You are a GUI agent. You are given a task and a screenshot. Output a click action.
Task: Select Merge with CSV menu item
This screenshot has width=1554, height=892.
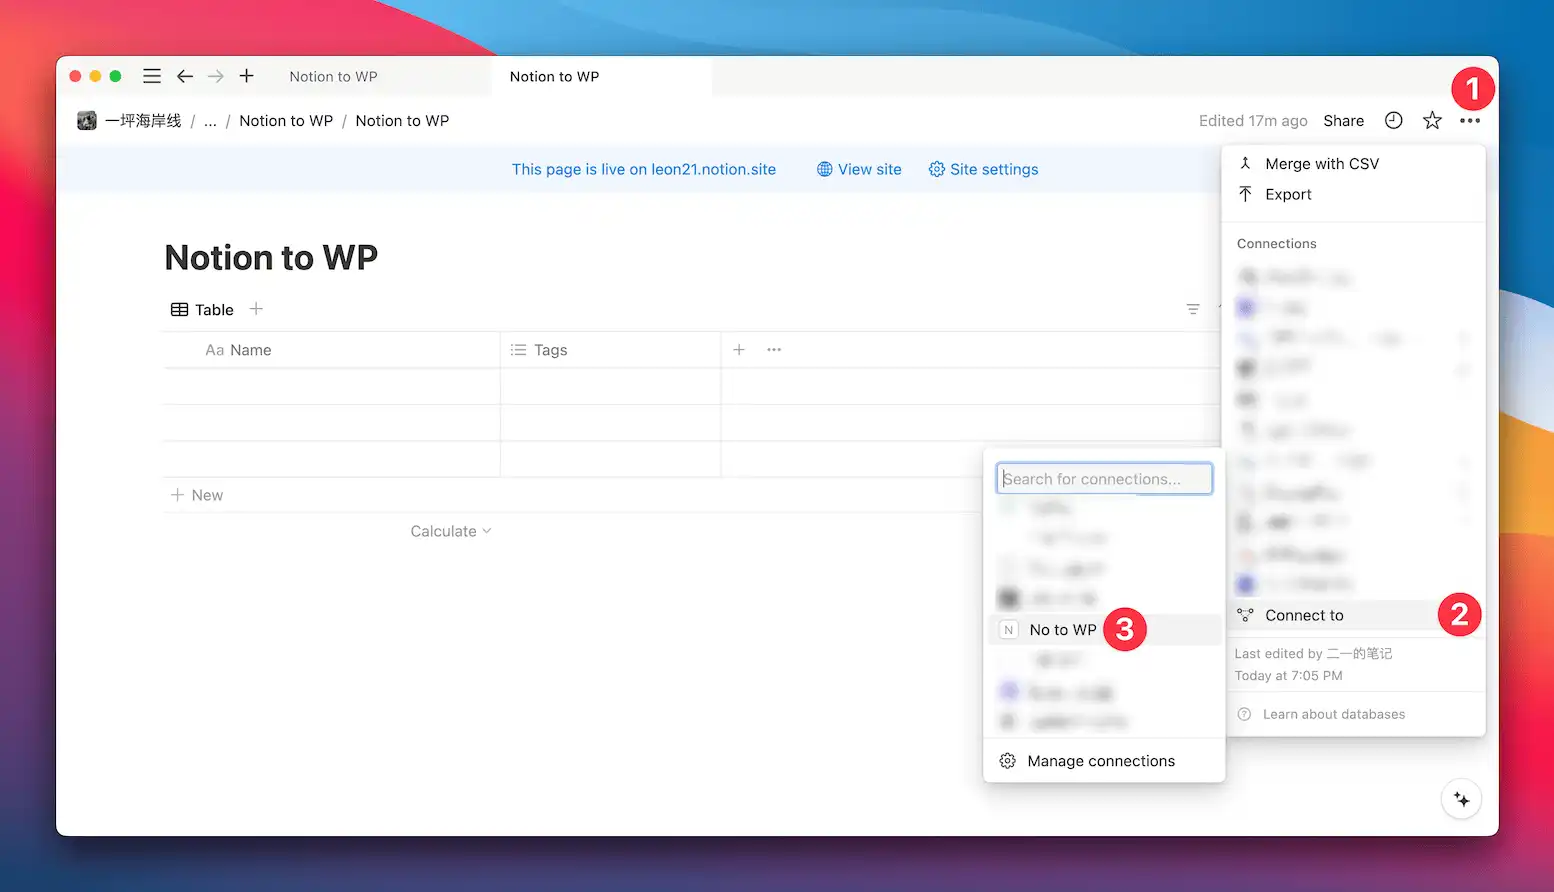point(1321,164)
